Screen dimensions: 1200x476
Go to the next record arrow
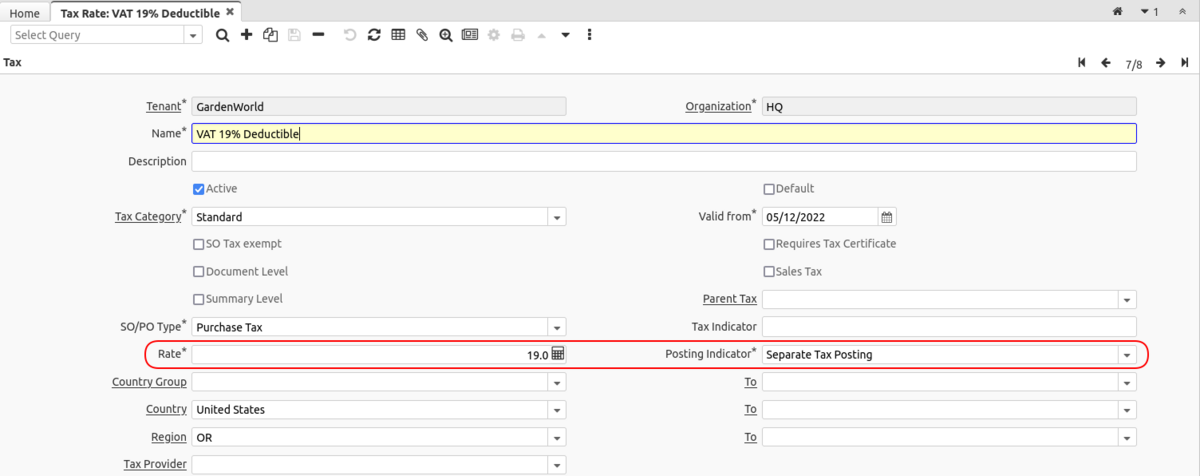1160,63
